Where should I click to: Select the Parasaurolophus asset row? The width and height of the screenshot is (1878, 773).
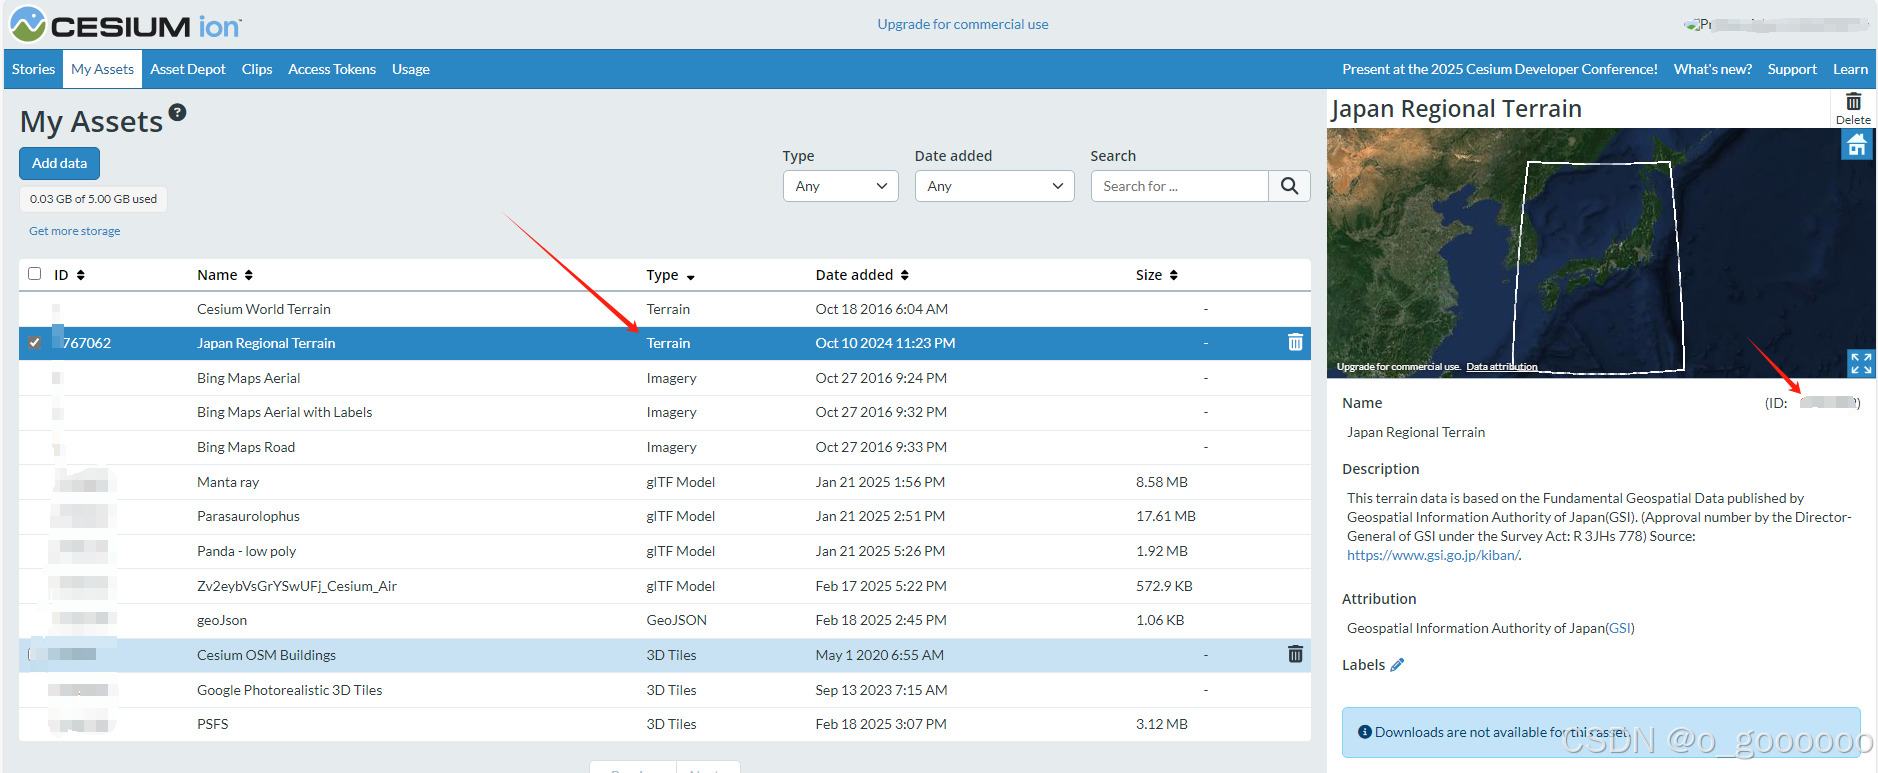point(665,516)
